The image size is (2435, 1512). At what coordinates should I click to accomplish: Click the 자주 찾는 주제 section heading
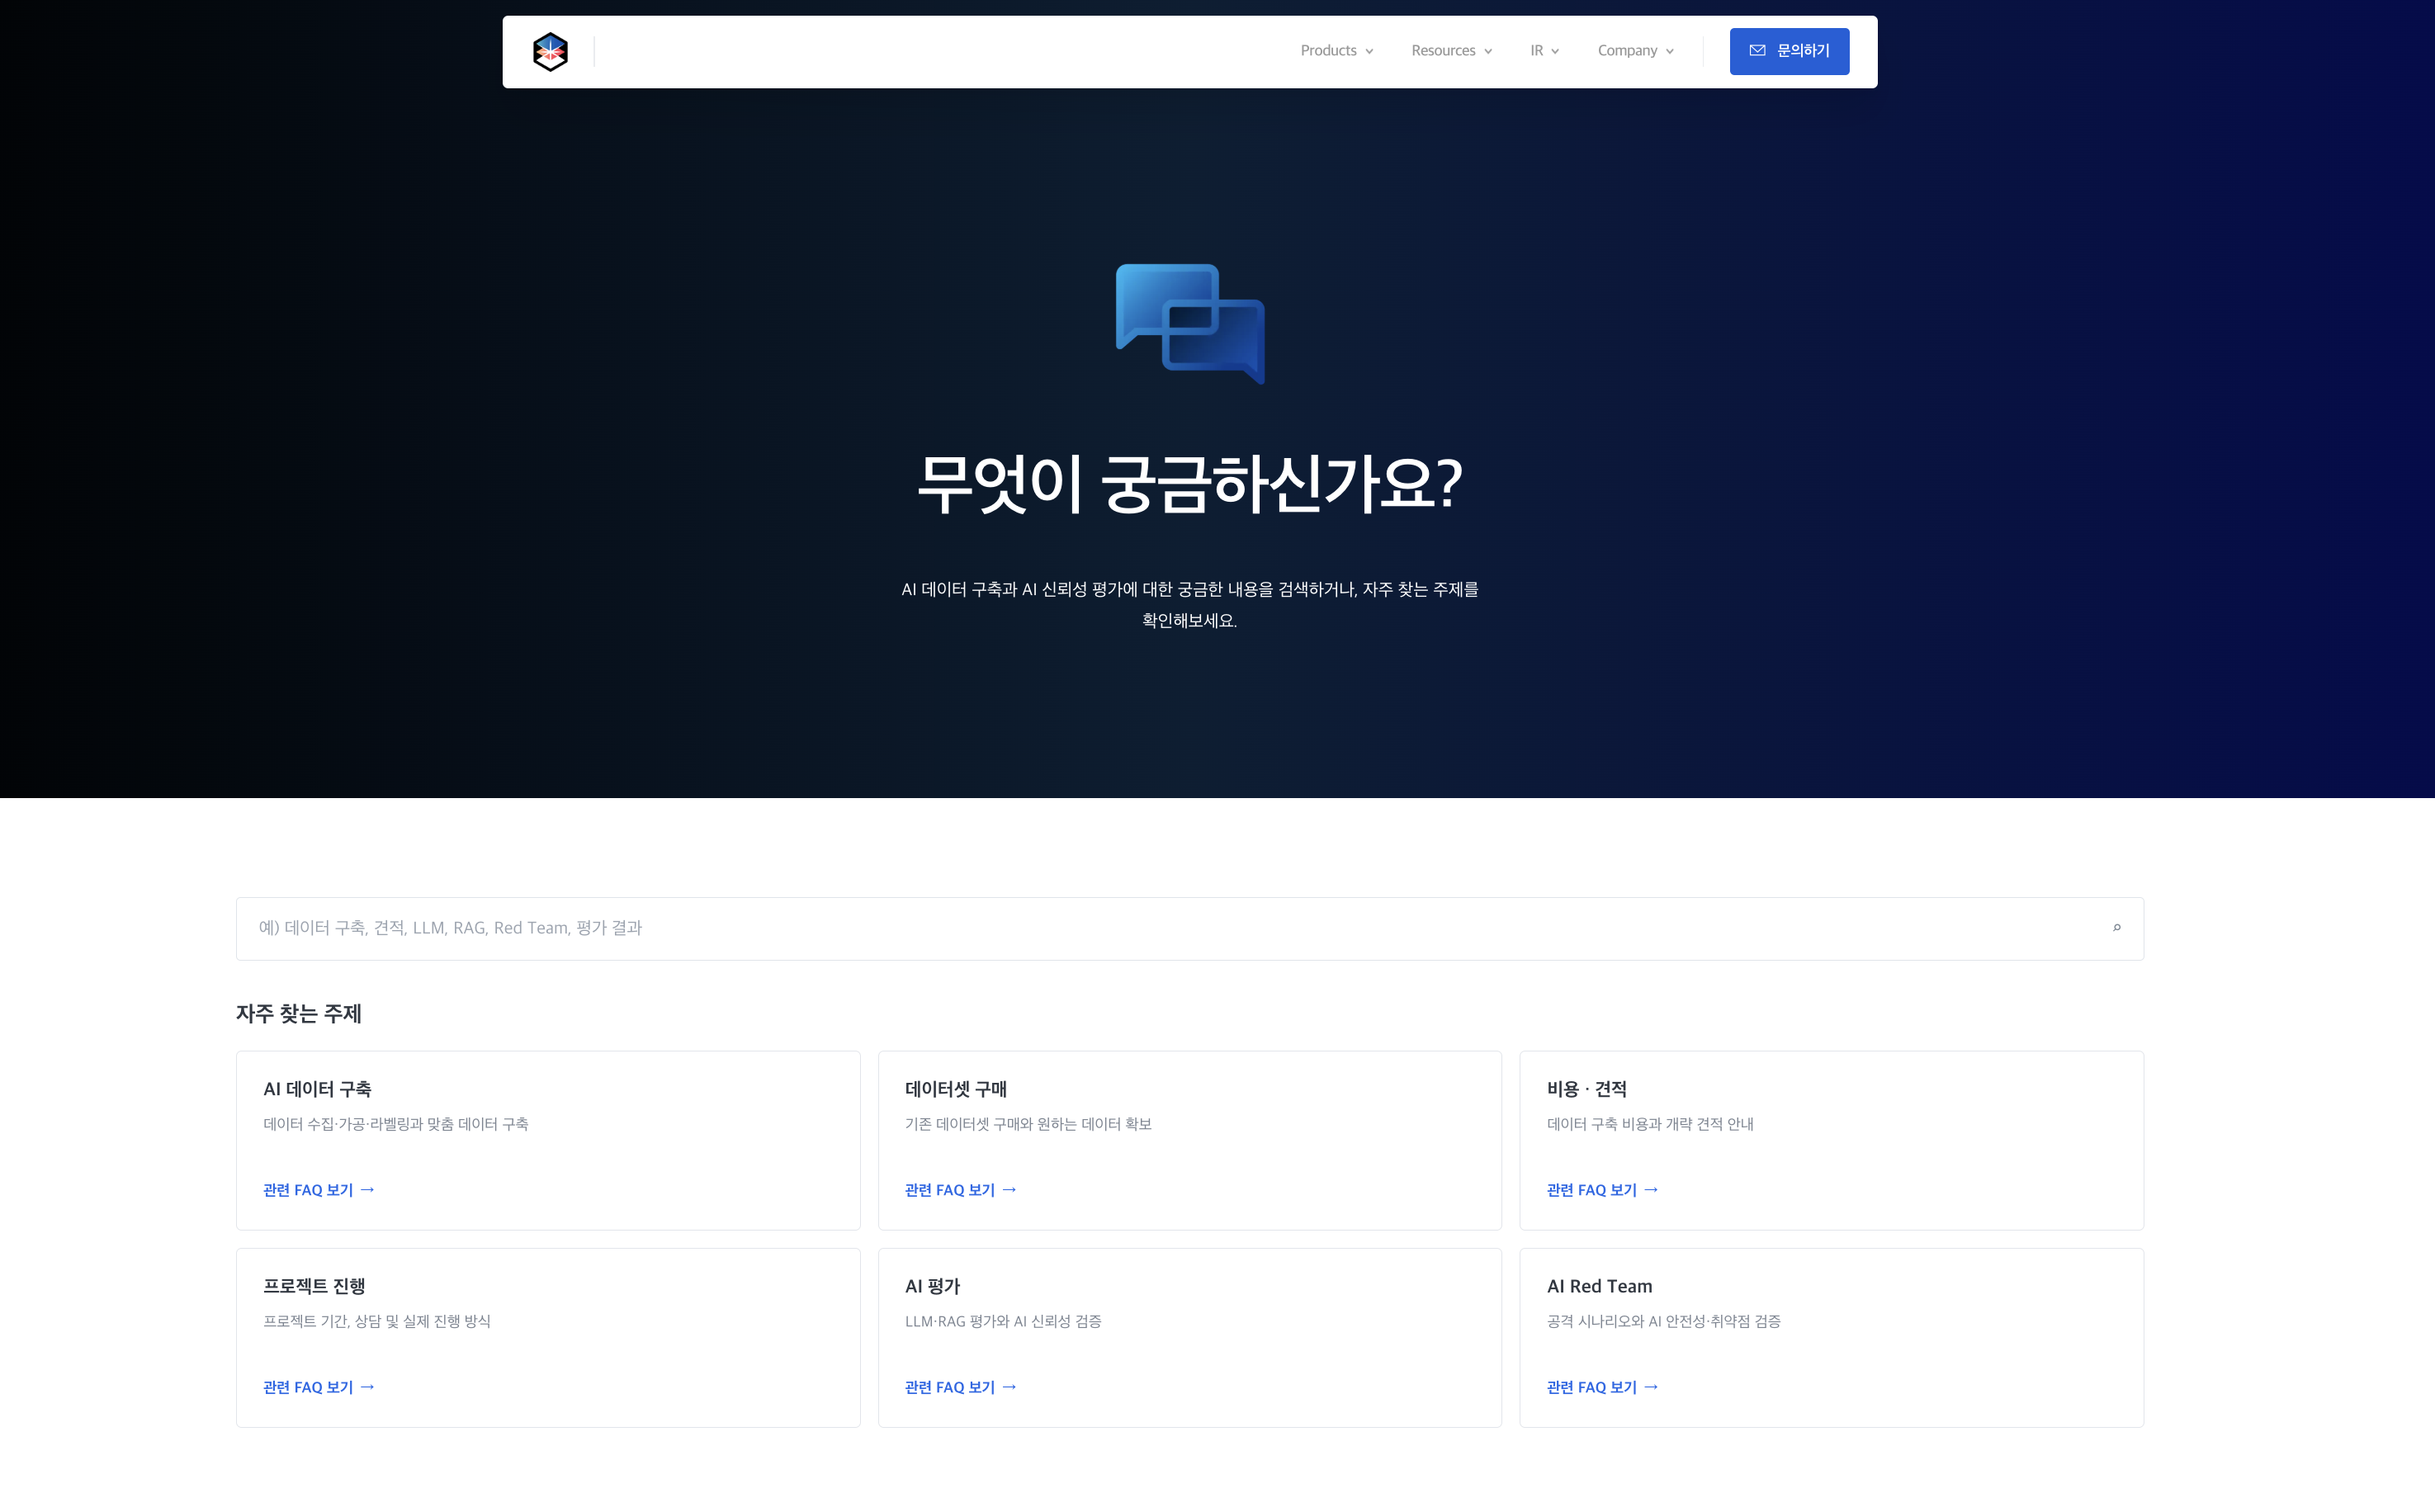point(299,1013)
